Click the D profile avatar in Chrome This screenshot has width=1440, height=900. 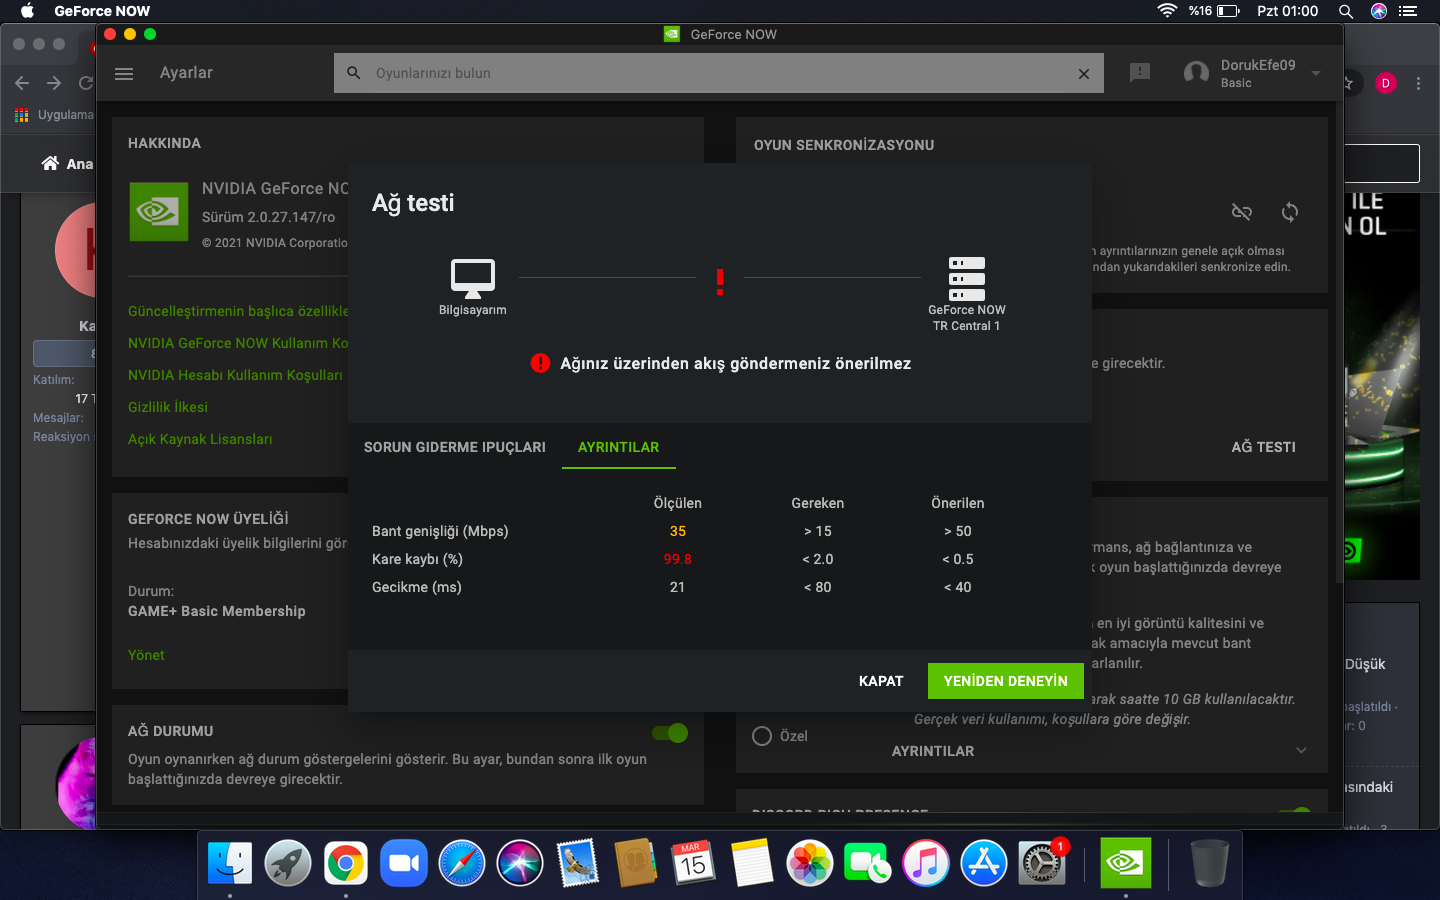pos(1386,83)
